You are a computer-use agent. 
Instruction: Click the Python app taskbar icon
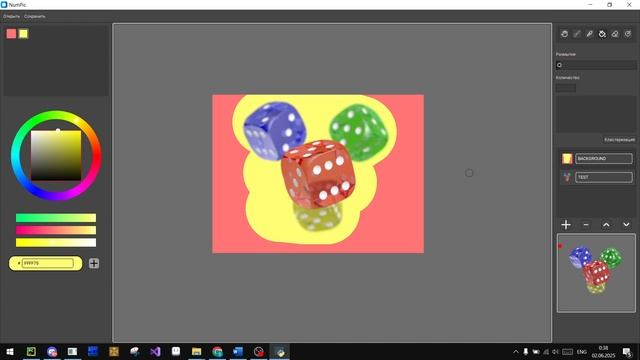[x=280, y=351]
